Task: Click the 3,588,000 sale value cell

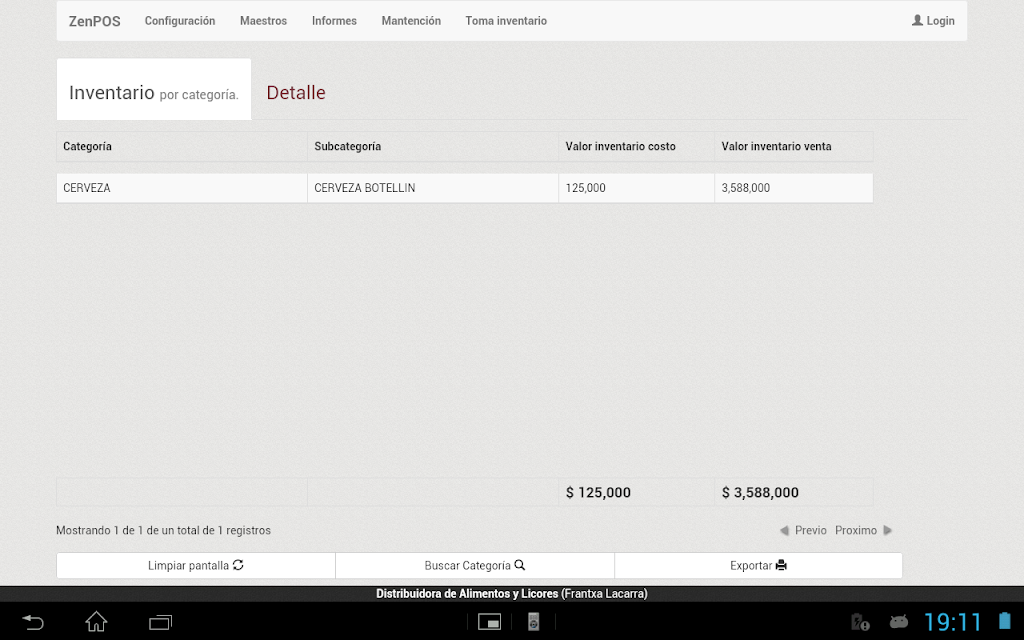Action: coord(794,188)
